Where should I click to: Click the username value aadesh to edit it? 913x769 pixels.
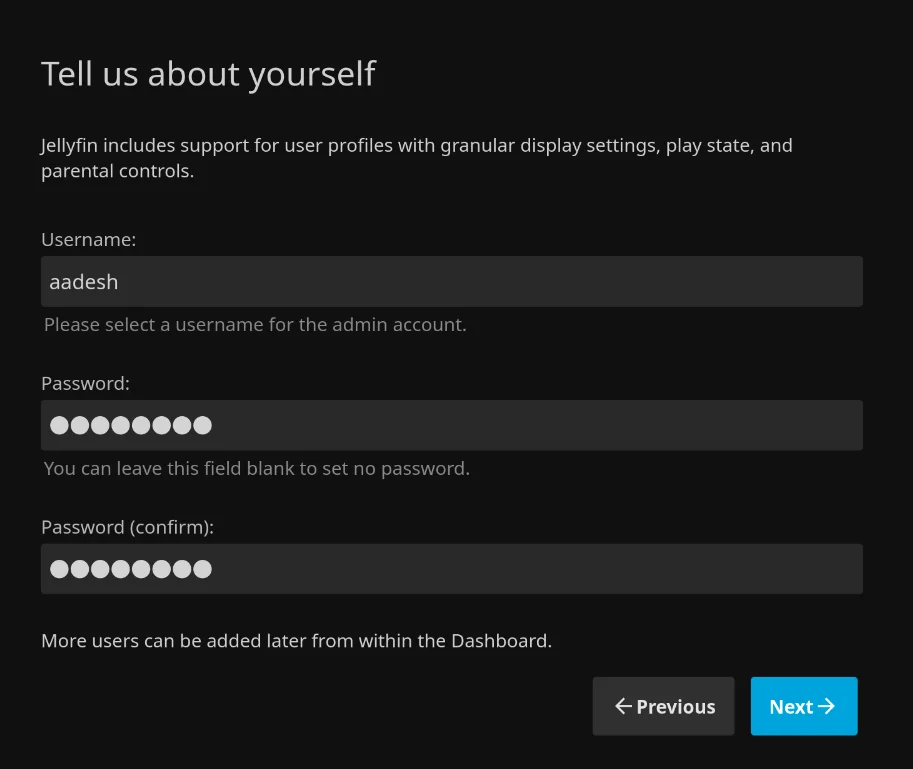[x=83, y=281]
